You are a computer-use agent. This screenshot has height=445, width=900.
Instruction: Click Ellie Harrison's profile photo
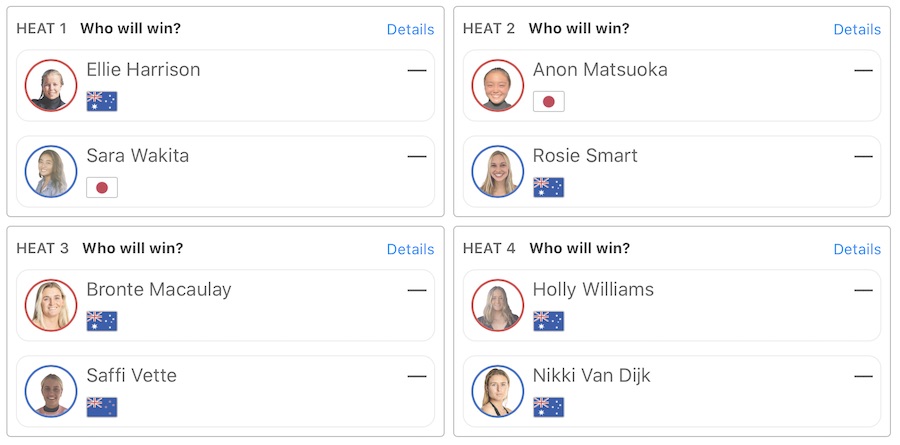pyautogui.click(x=51, y=86)
